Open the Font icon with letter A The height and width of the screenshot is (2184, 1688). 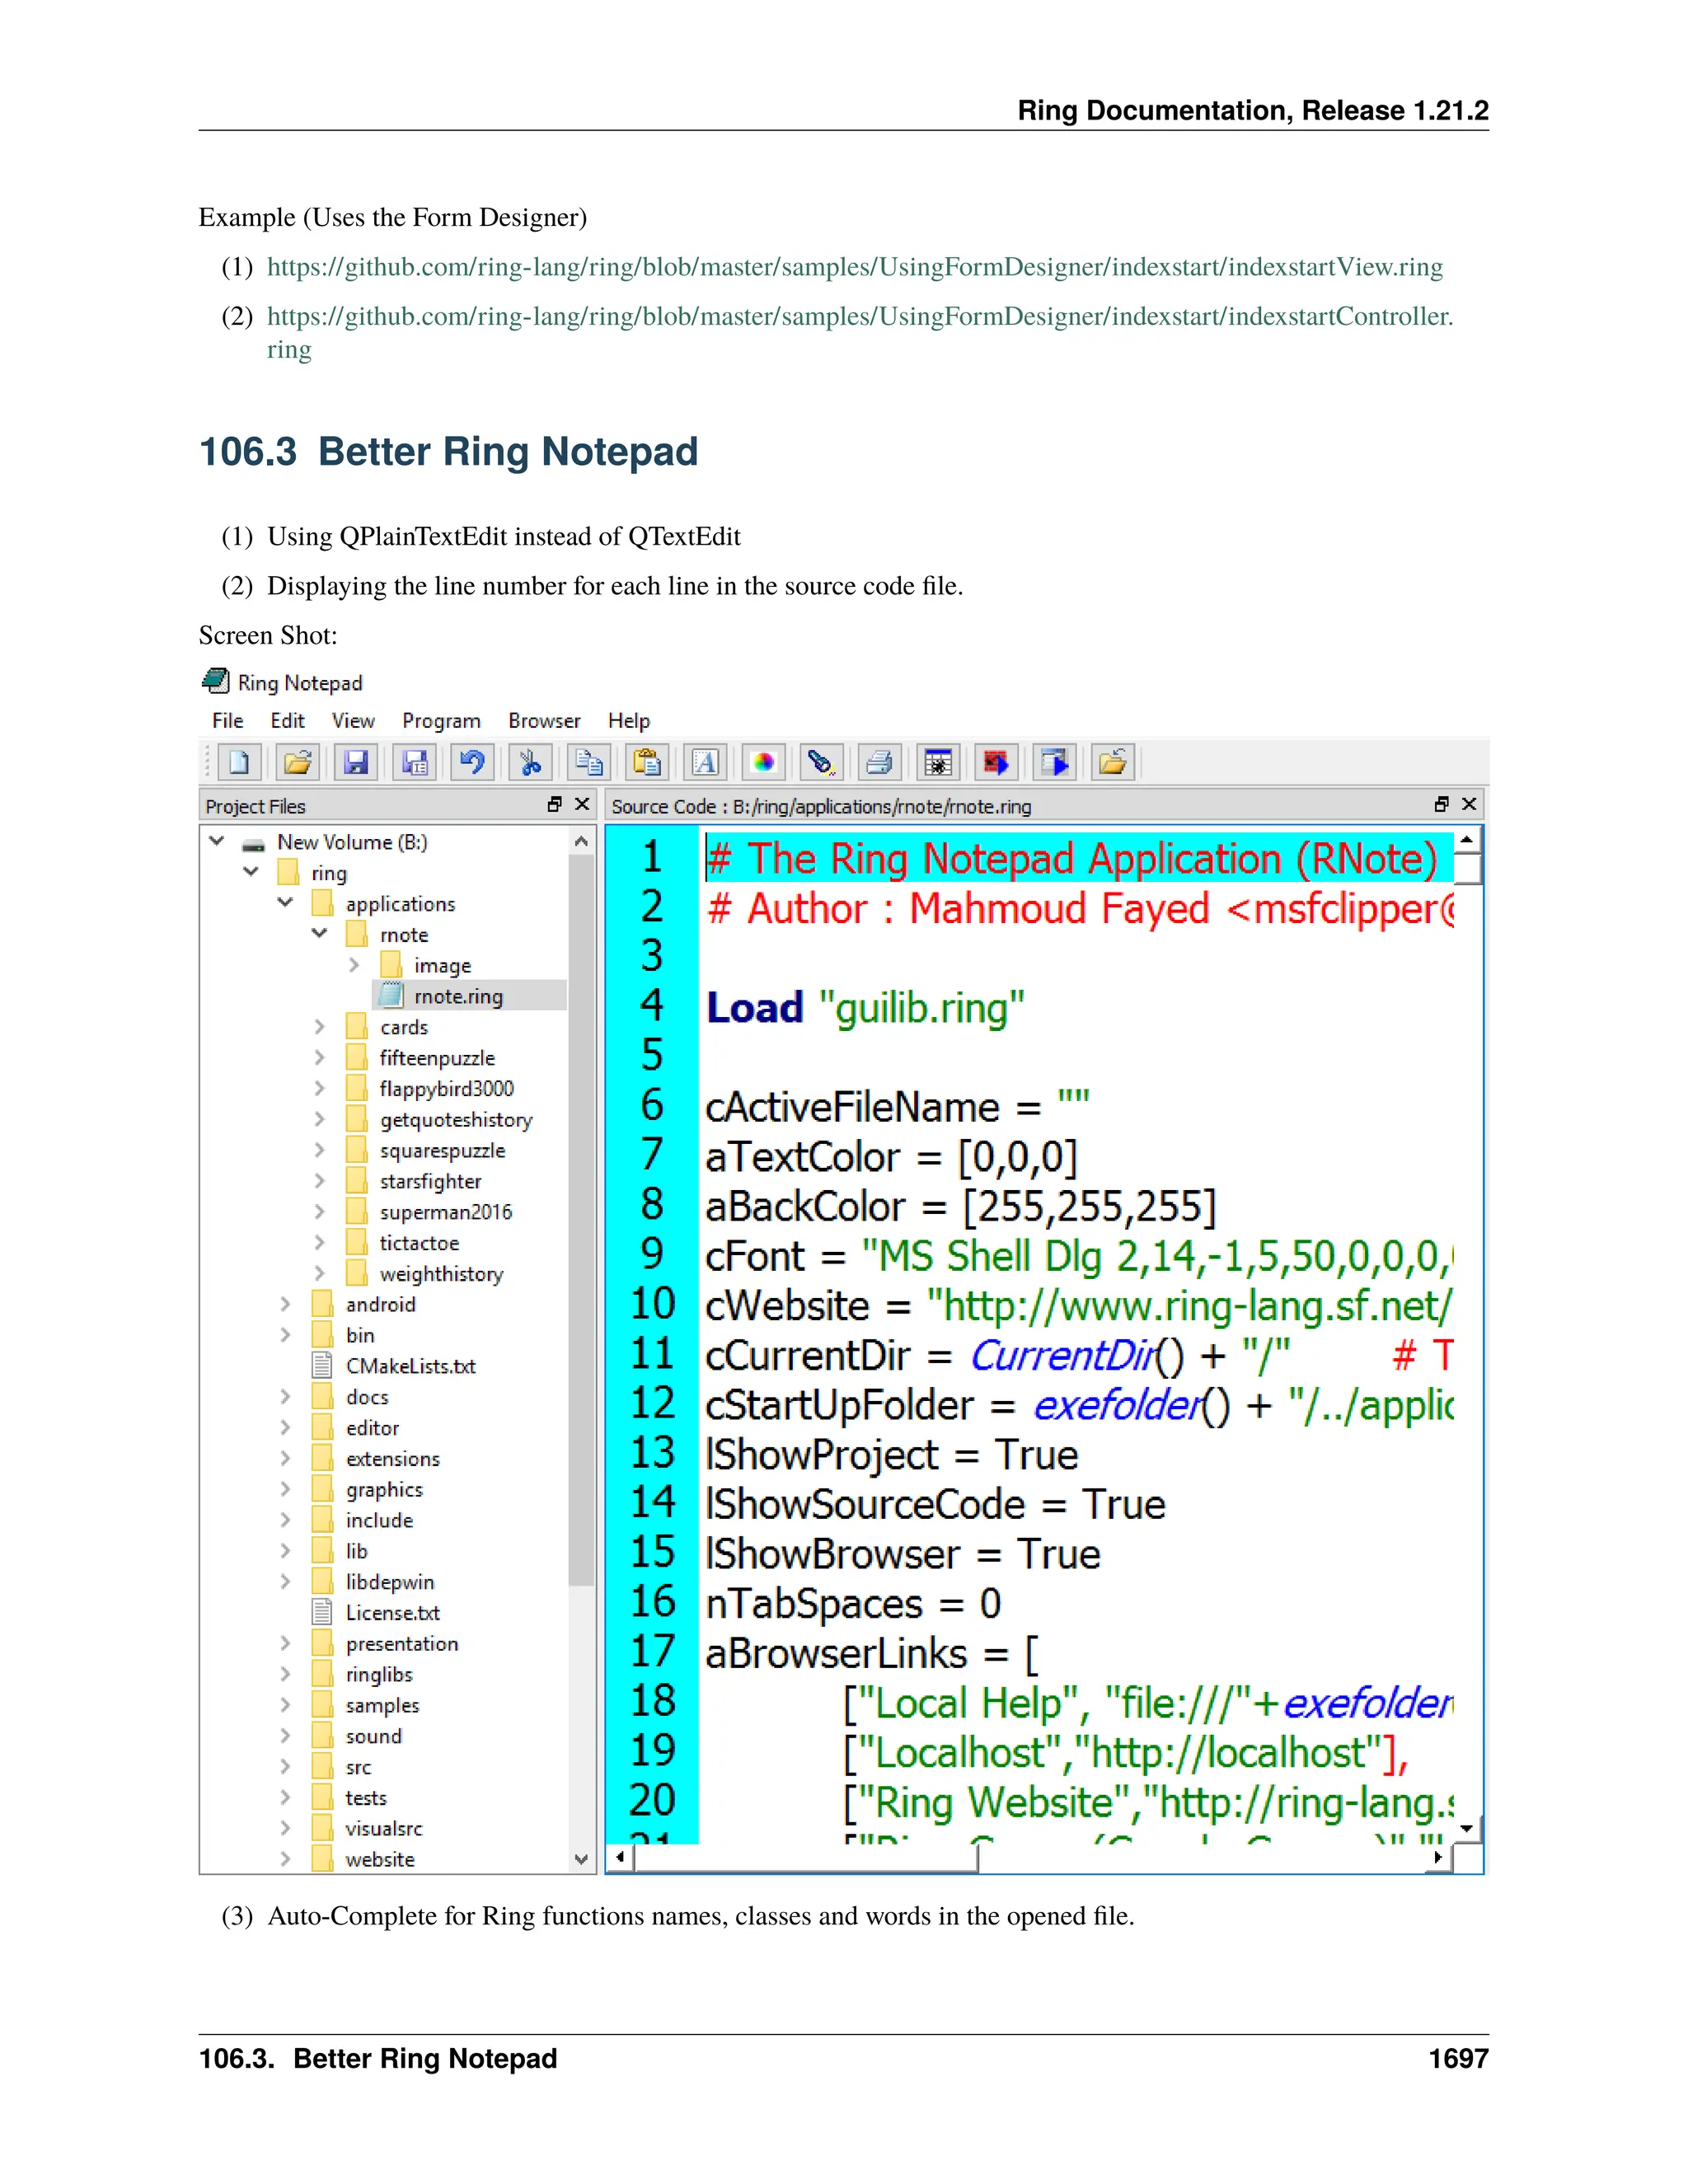coord(705,763)
